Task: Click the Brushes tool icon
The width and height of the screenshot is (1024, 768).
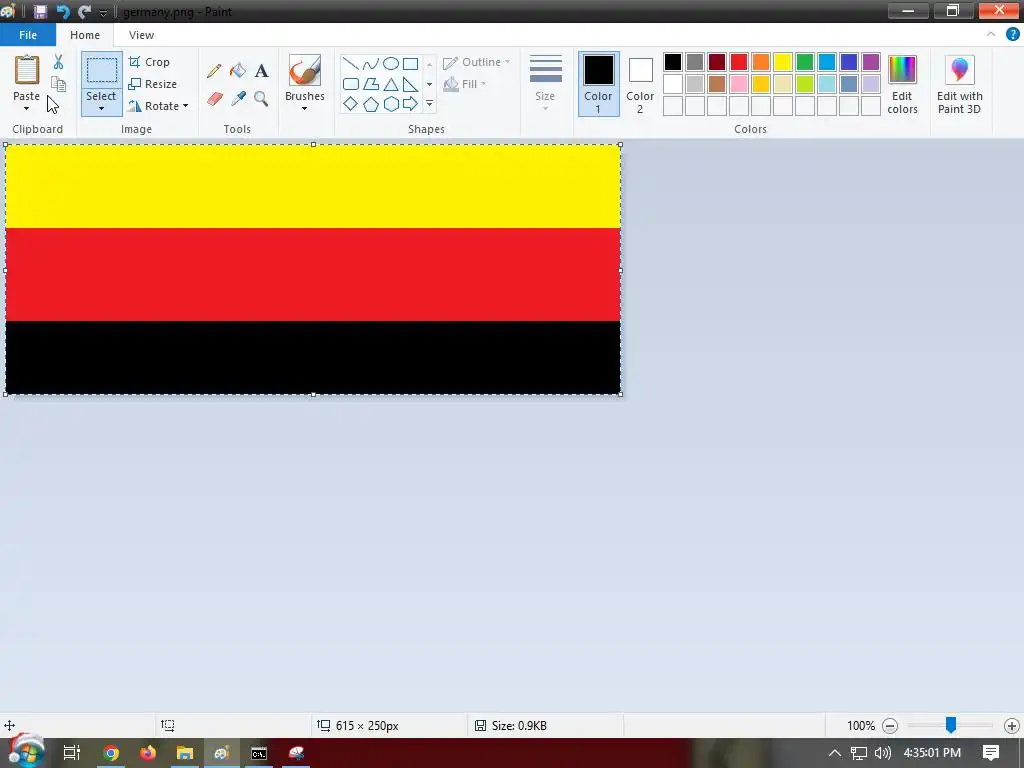Action: coord(305,71)
